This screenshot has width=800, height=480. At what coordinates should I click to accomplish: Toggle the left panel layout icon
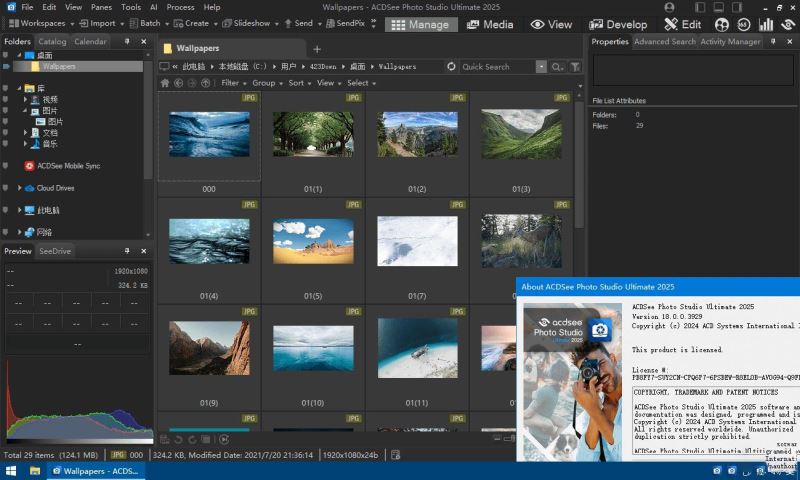pos(699,7)
